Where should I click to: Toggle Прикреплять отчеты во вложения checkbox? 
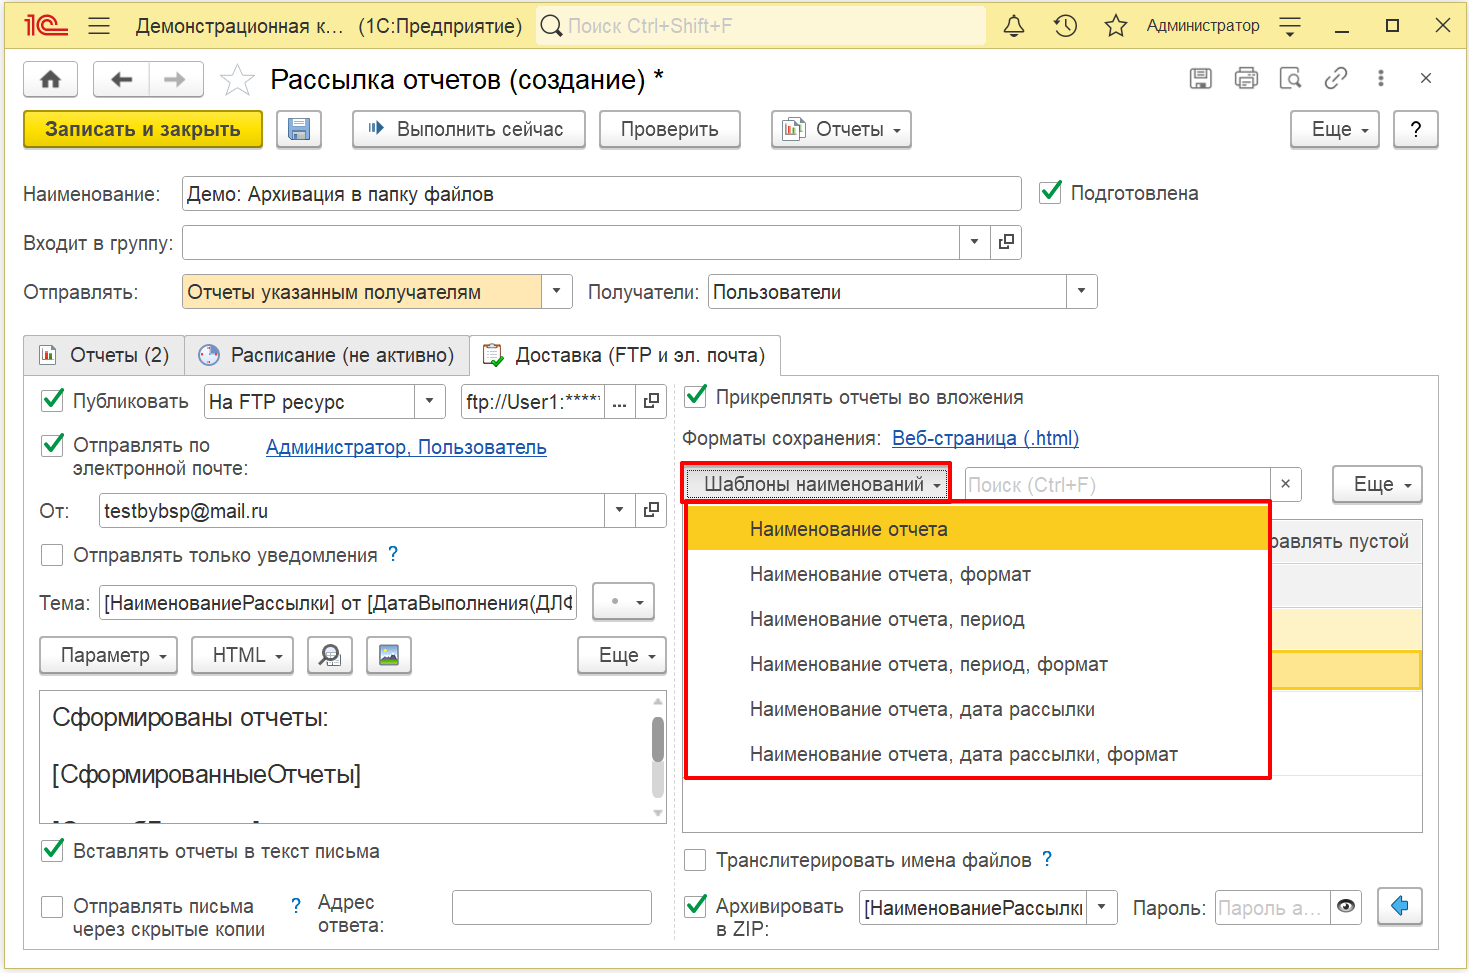point(696,396)
